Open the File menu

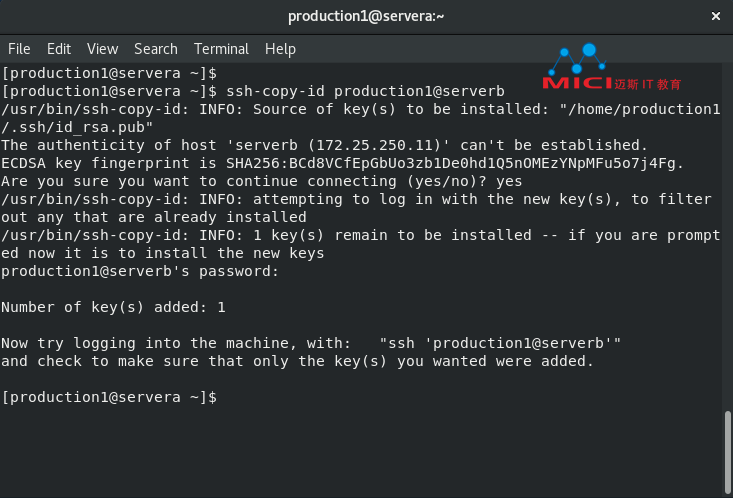click(x=19, y=49)
